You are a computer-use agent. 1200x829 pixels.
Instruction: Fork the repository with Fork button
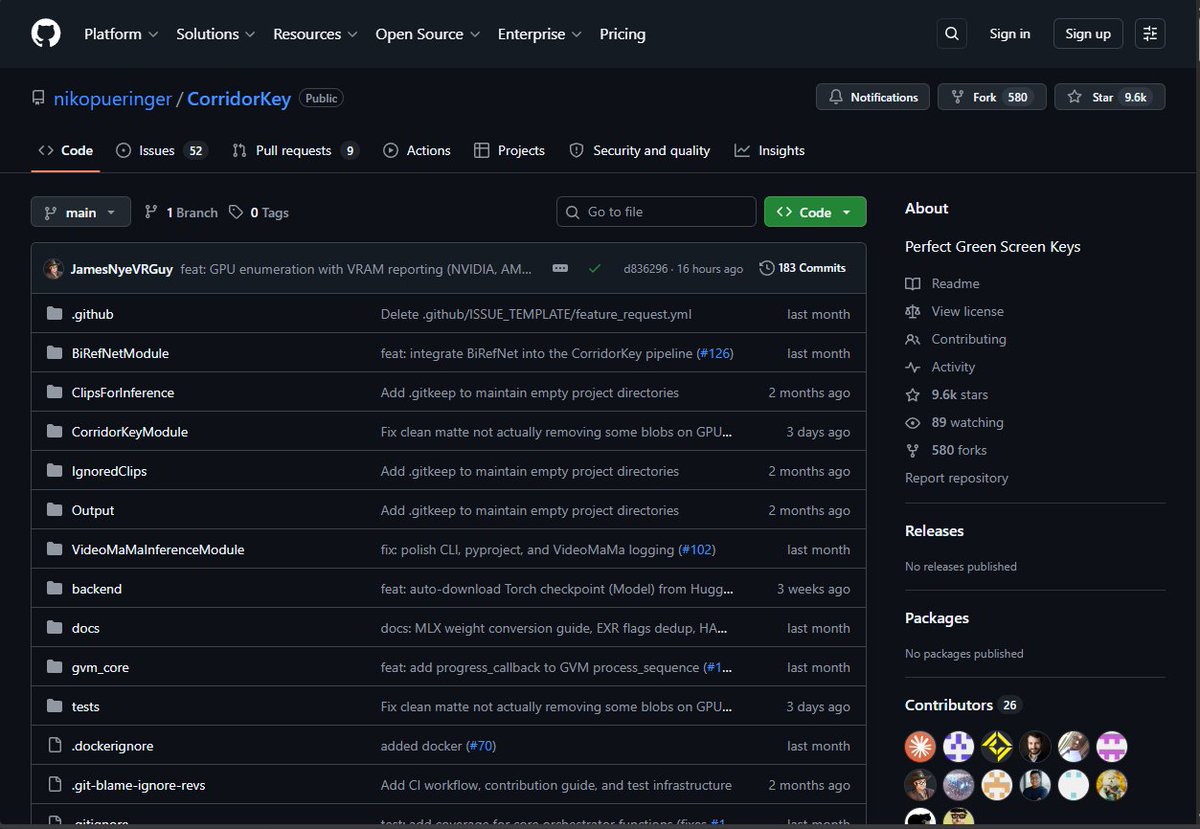[x=992, y=97]
